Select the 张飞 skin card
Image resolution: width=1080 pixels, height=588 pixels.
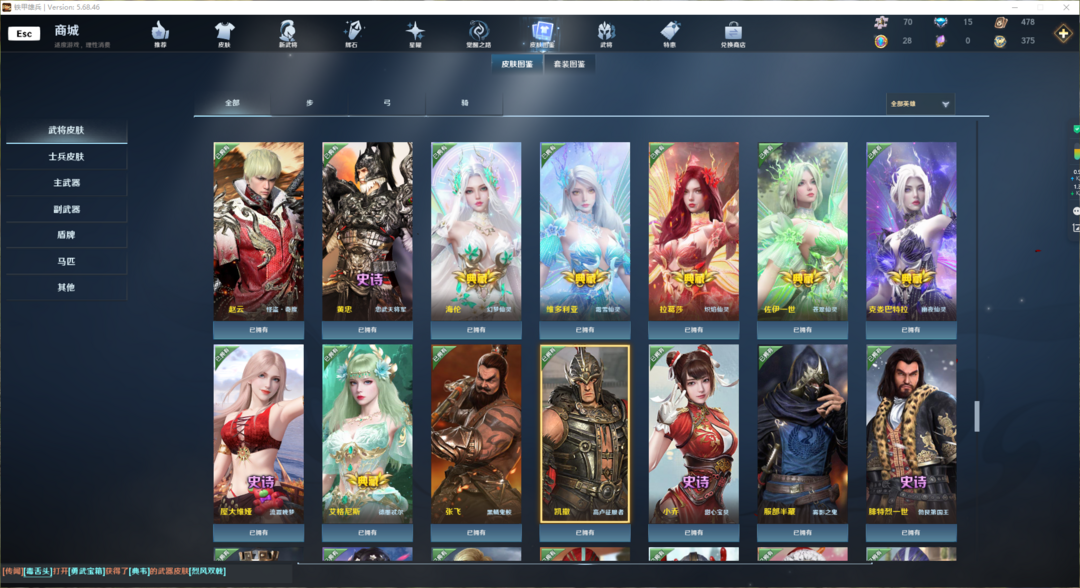(476, 433)
